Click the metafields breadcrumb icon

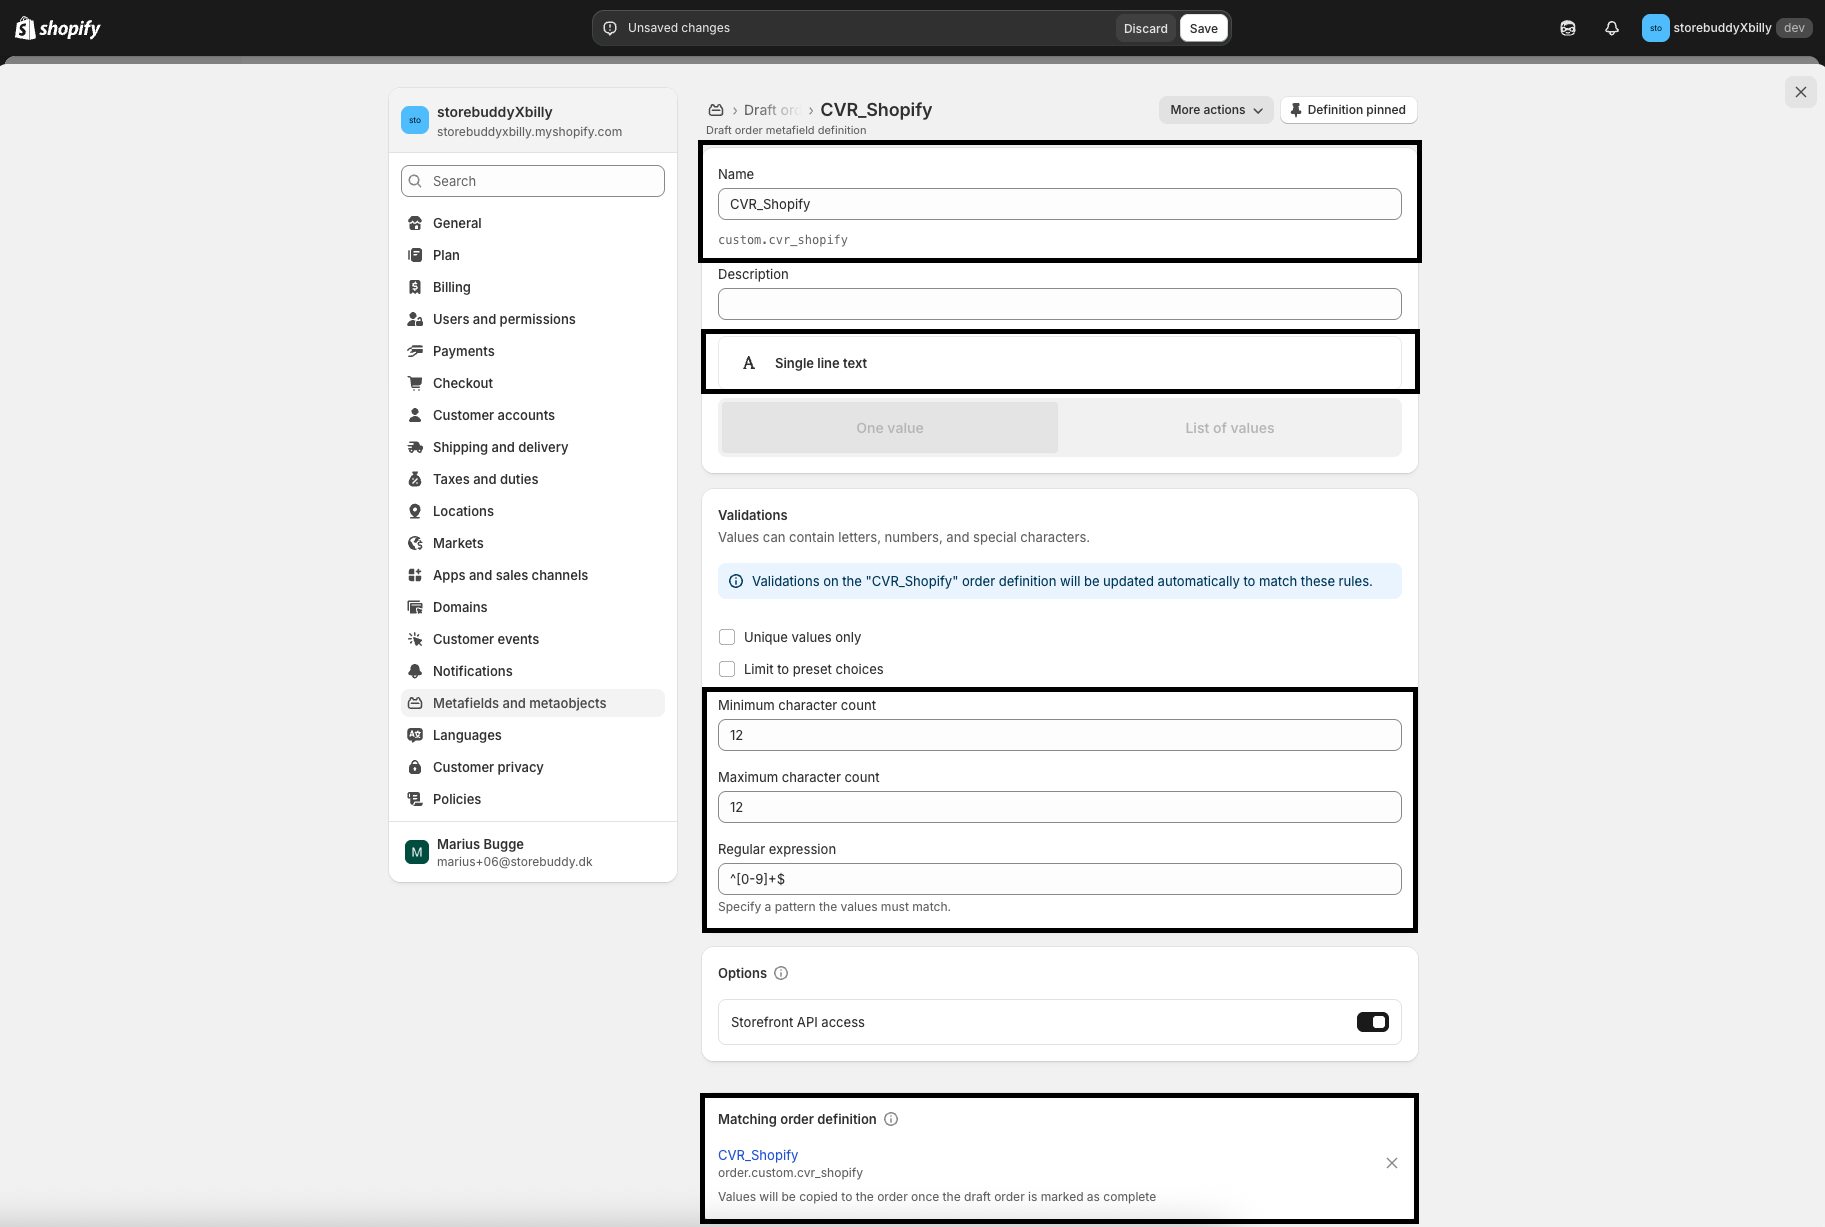(x=716, y=110)
